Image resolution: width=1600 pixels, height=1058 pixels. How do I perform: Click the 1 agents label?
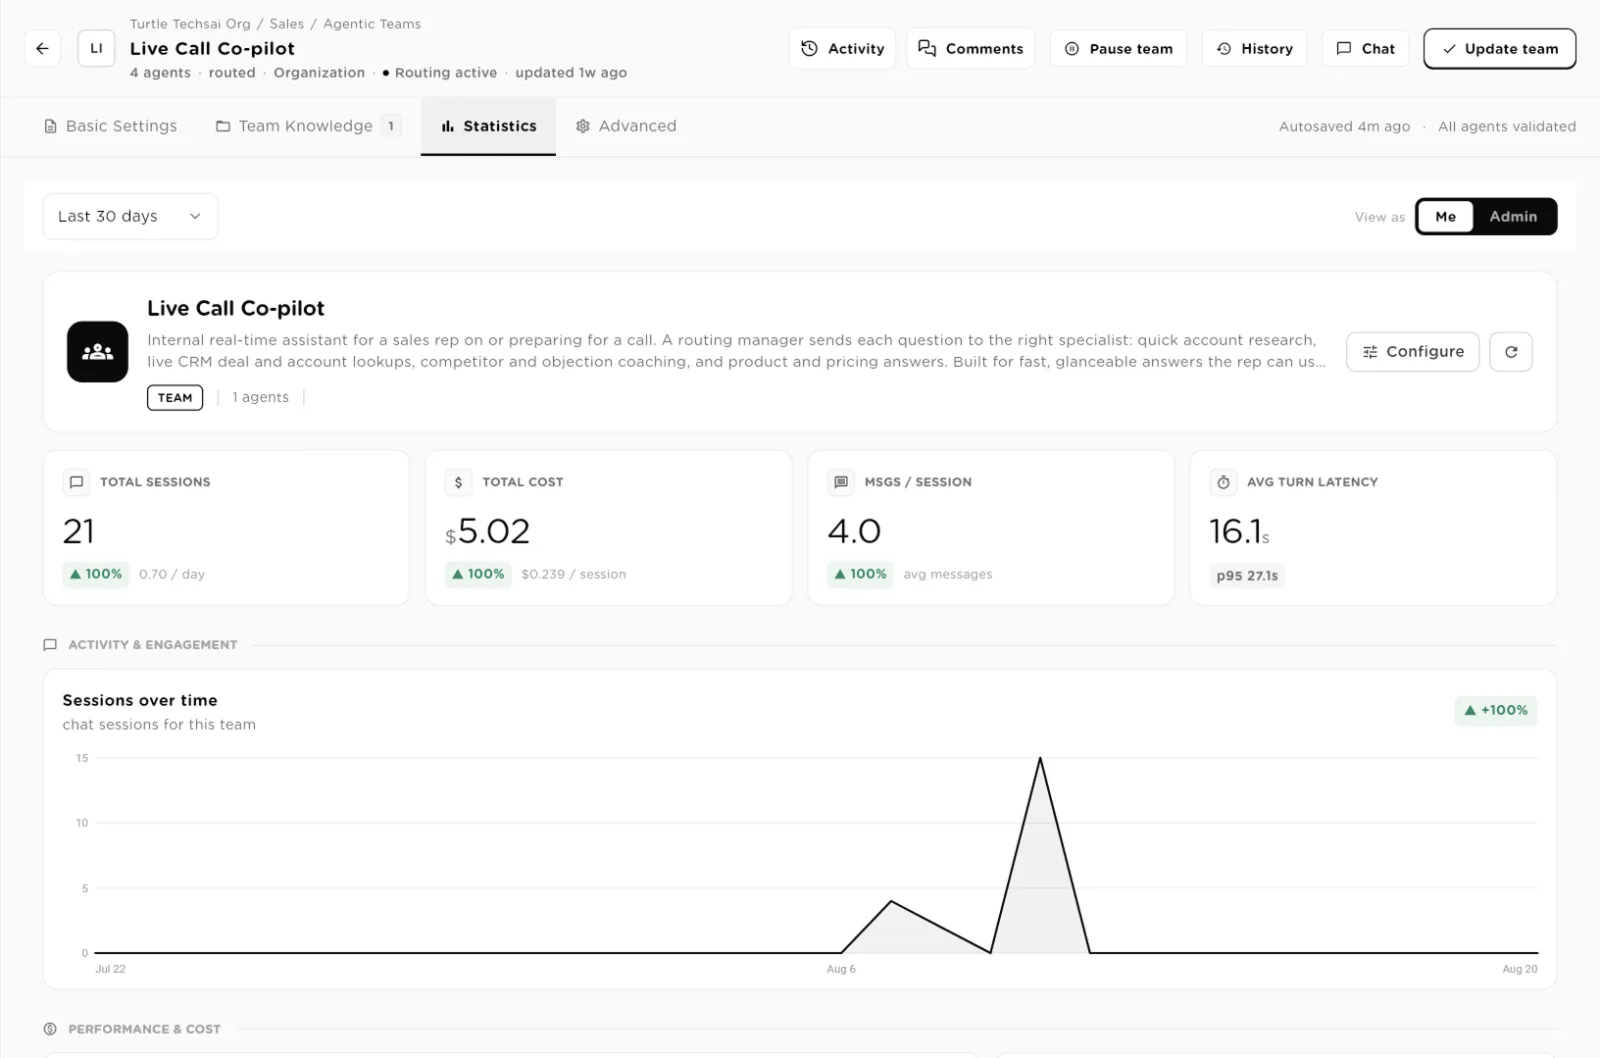point(260,397)
